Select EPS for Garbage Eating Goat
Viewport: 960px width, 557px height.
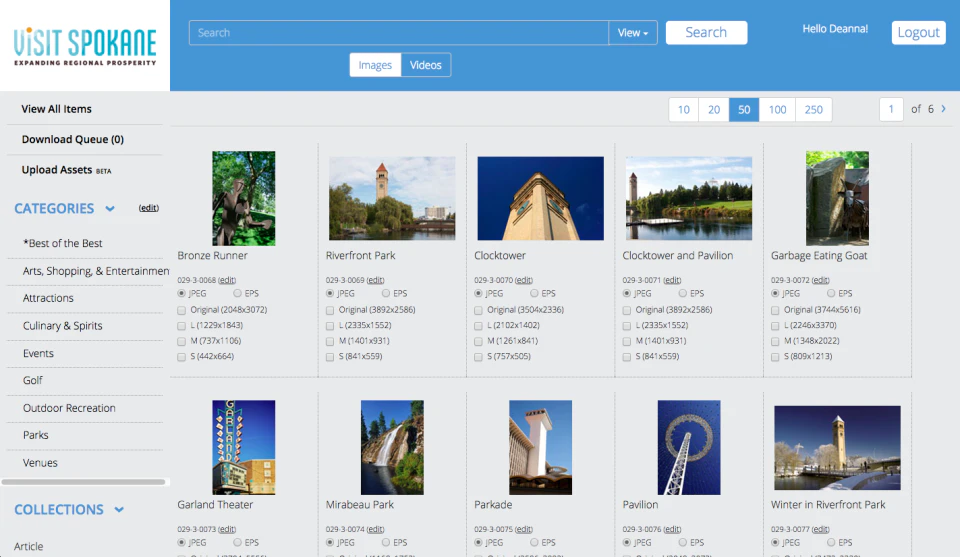click(x=831, y=293)
